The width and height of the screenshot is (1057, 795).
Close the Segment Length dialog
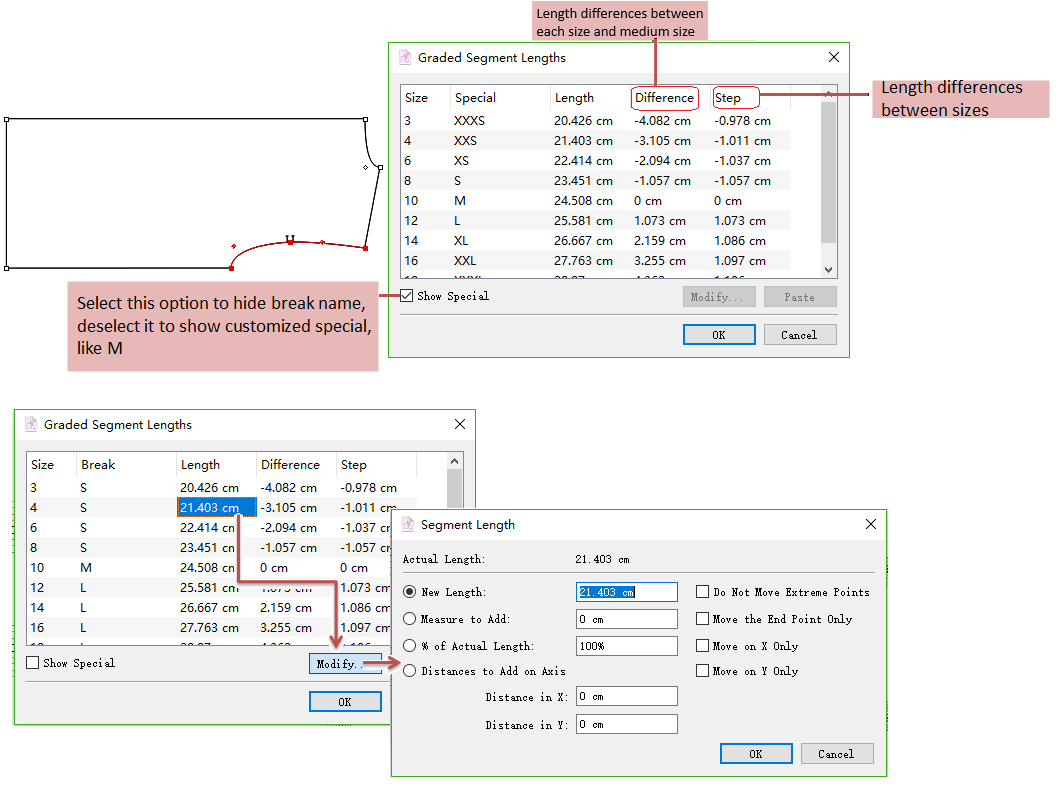tap(870, 524)
